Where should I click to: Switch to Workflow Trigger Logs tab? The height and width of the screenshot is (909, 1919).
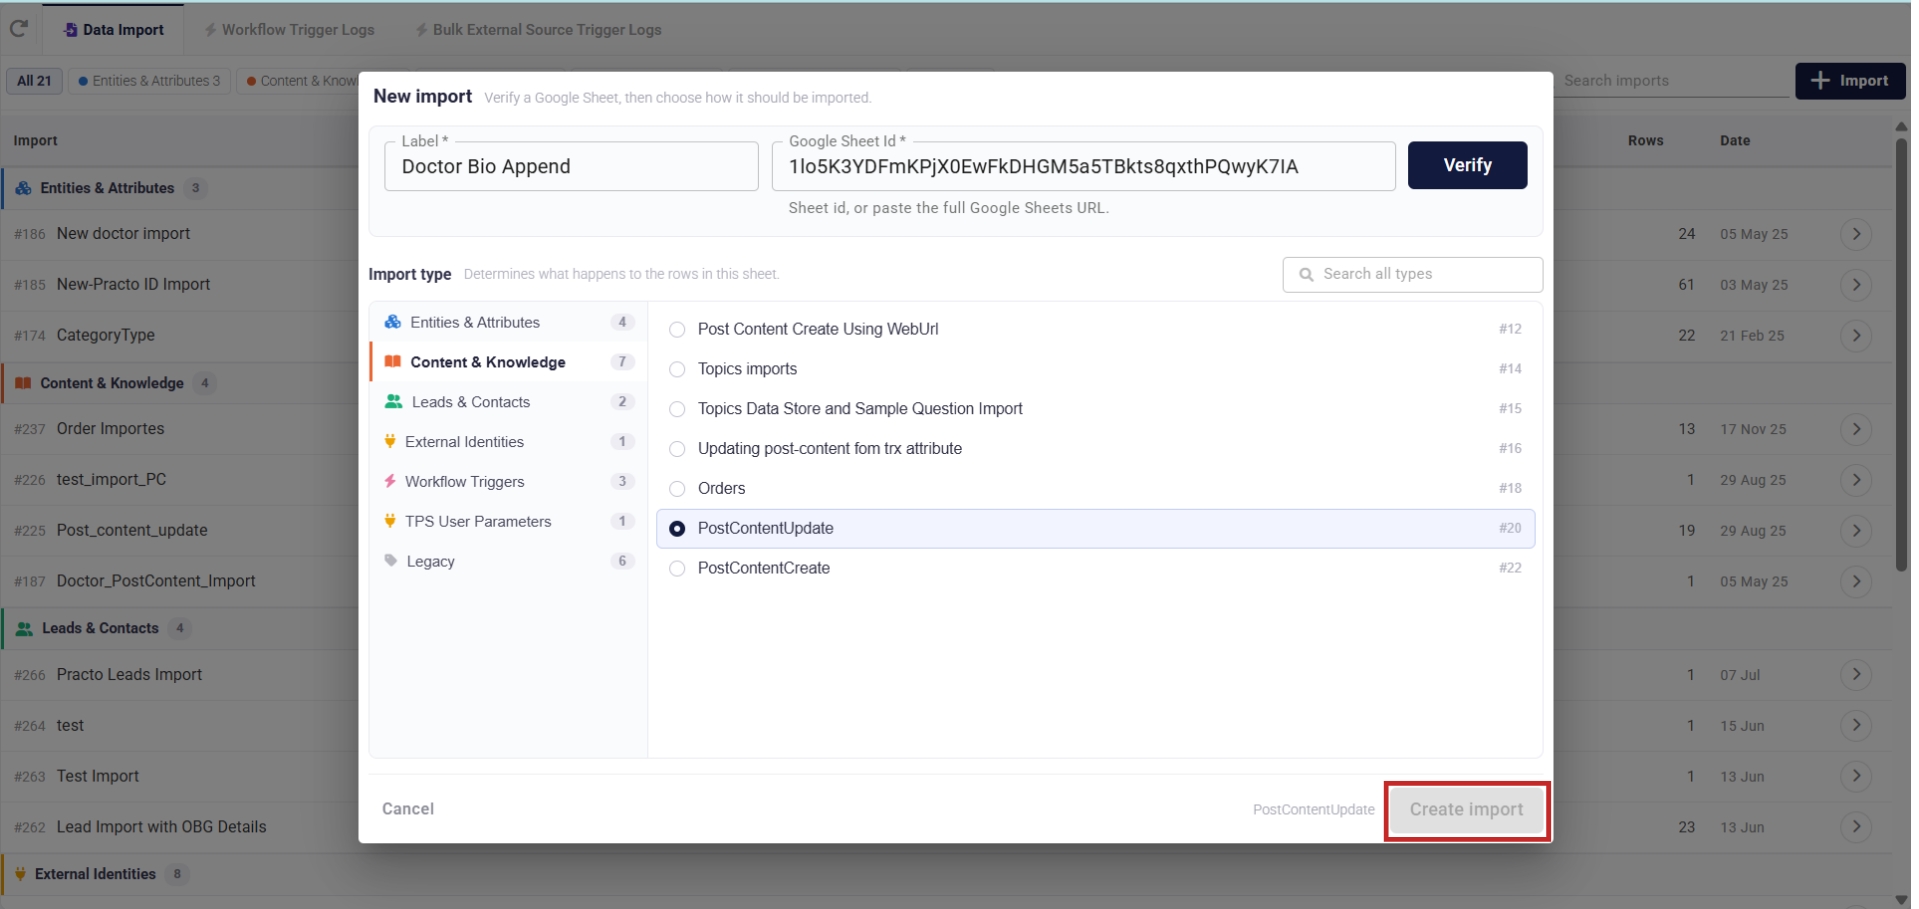289,30
